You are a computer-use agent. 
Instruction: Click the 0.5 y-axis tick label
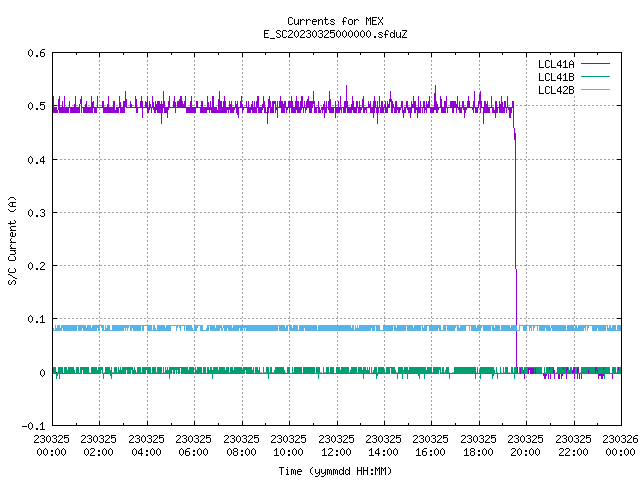point(36,106)
